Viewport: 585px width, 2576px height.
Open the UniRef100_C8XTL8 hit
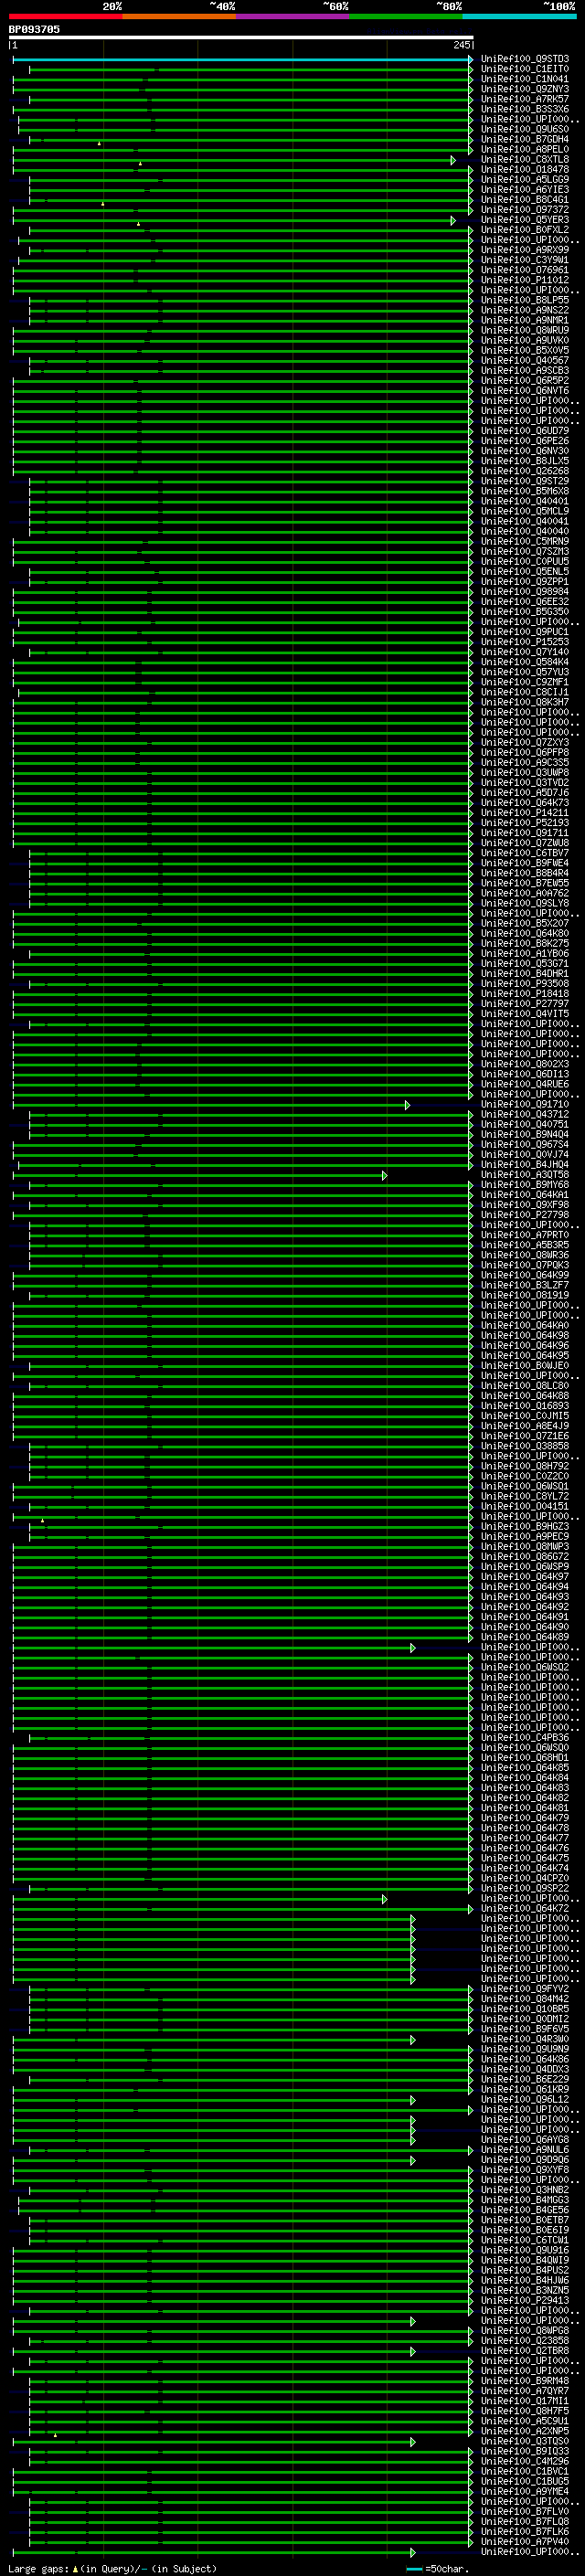[525, 159]
